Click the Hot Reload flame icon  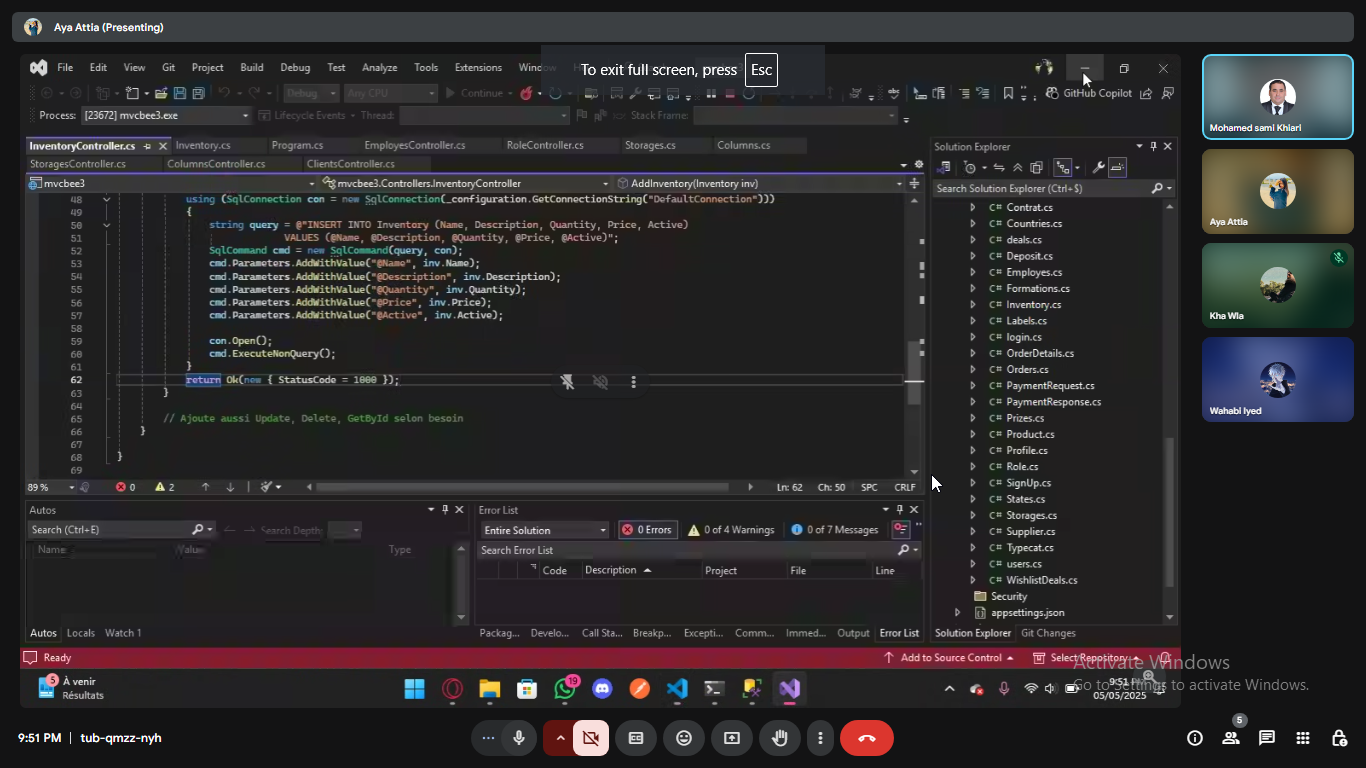(x=526, y=93)
